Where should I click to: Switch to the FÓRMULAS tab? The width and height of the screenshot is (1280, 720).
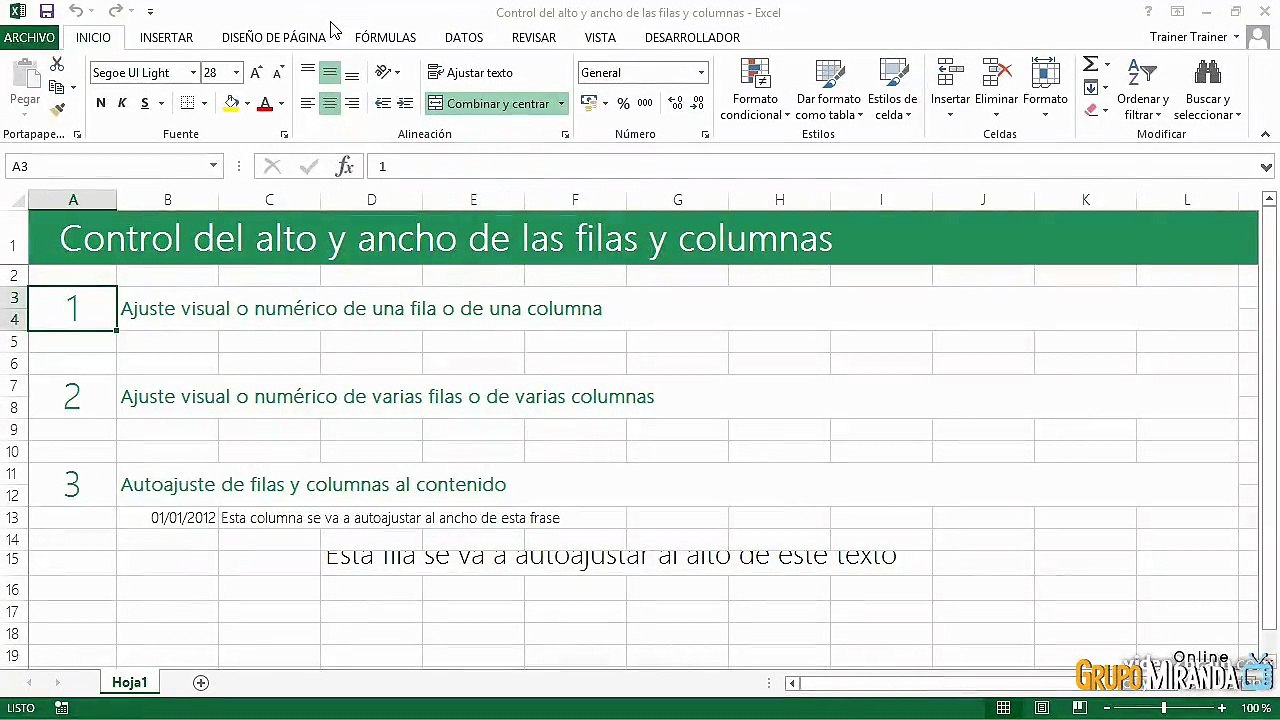pyautogui.click(x=385, y=37)
